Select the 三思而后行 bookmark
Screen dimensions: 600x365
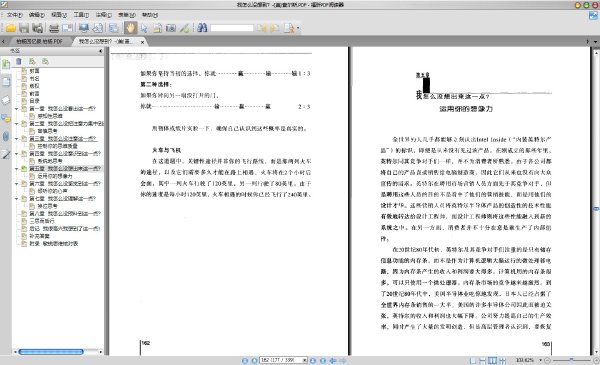click(42, 221)
